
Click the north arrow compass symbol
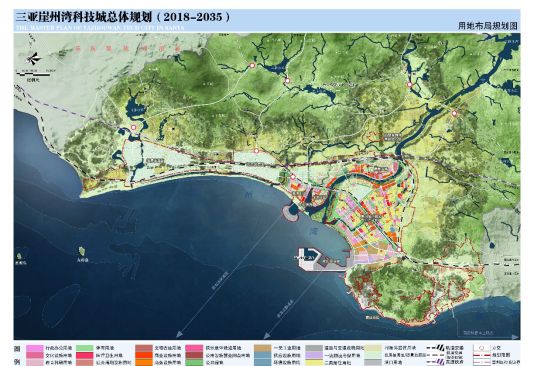click(x=33, y=59)
